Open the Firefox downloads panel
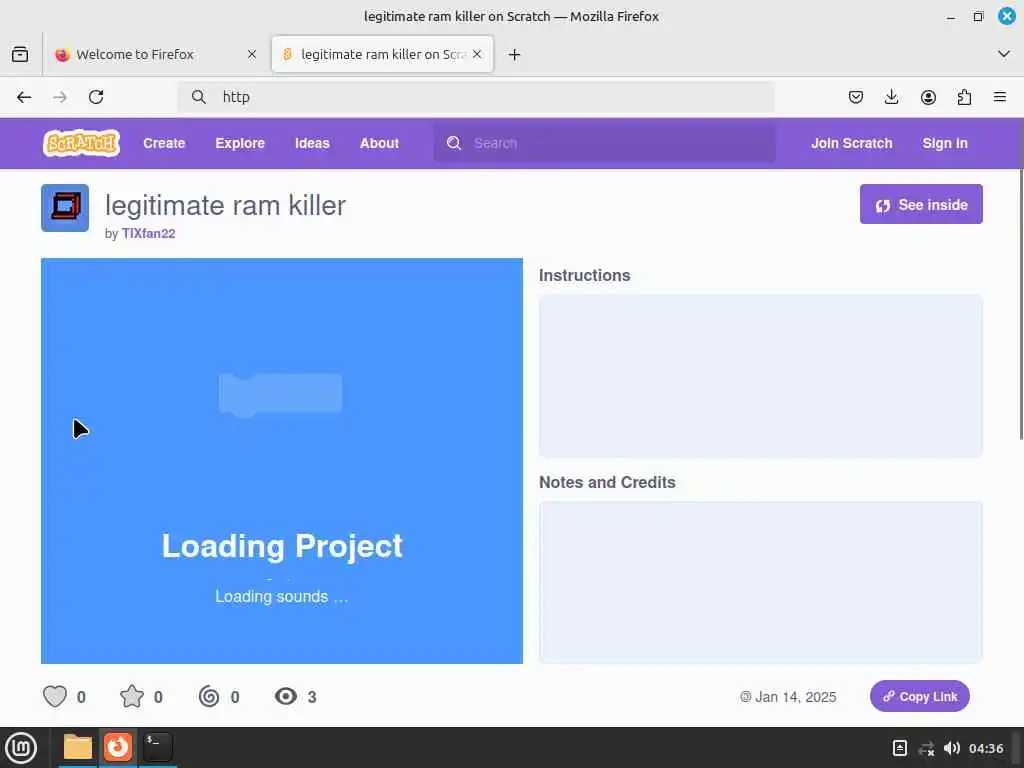The image size is (1024, 768). [x=891, y=97]
